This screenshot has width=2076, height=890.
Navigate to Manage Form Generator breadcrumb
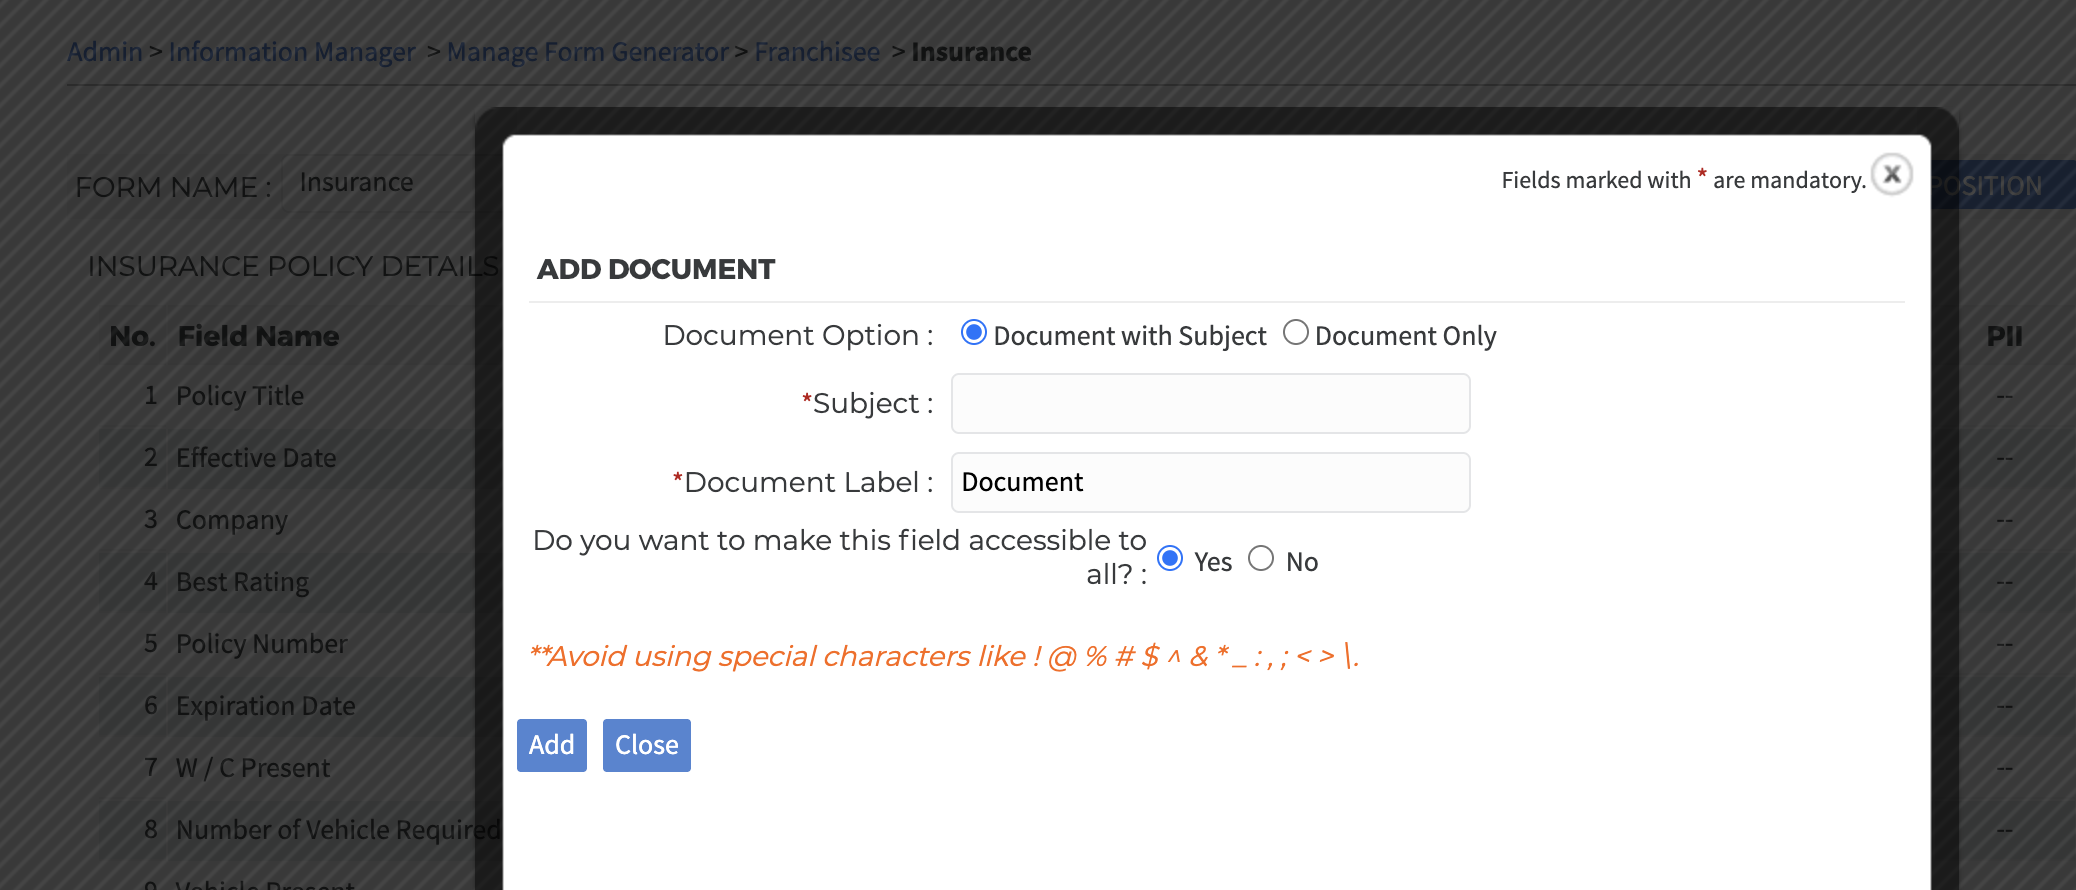click(x=587, y=52)
